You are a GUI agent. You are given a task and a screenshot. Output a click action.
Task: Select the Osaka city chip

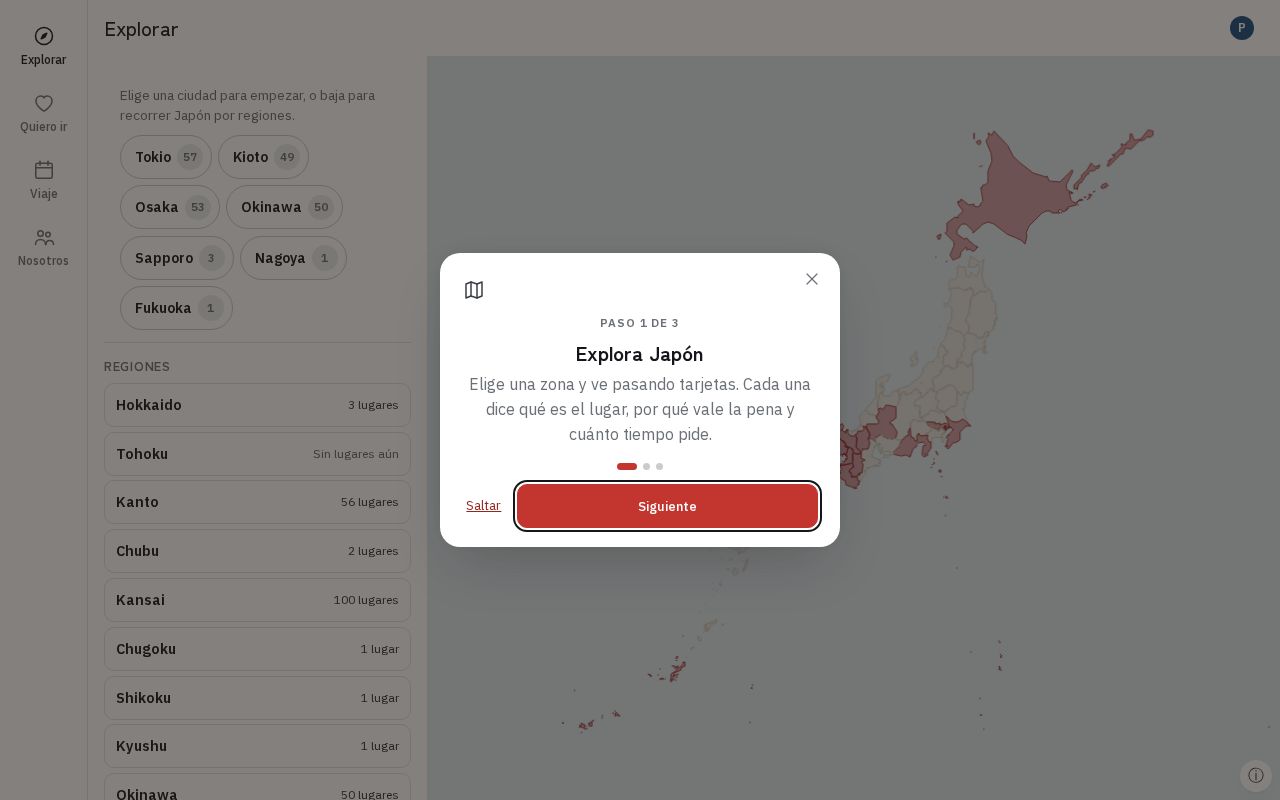tap(170, 207)
